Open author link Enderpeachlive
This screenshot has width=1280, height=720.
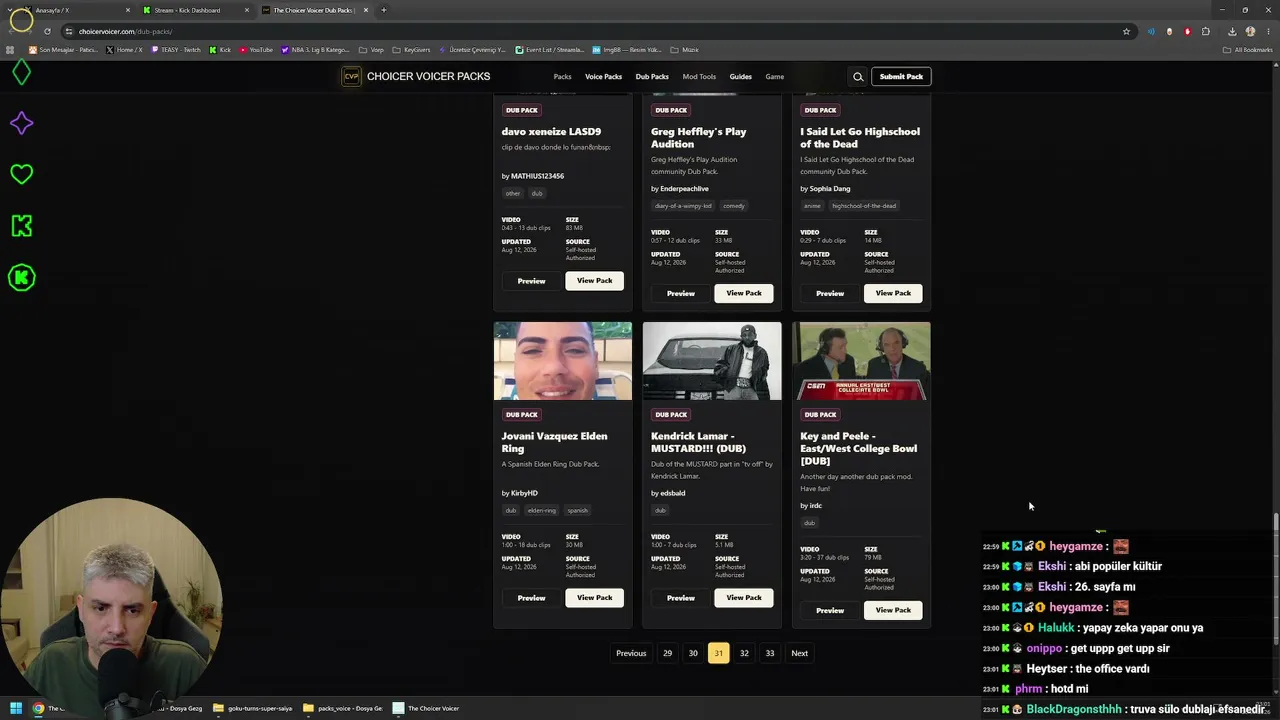pos(684,189)
